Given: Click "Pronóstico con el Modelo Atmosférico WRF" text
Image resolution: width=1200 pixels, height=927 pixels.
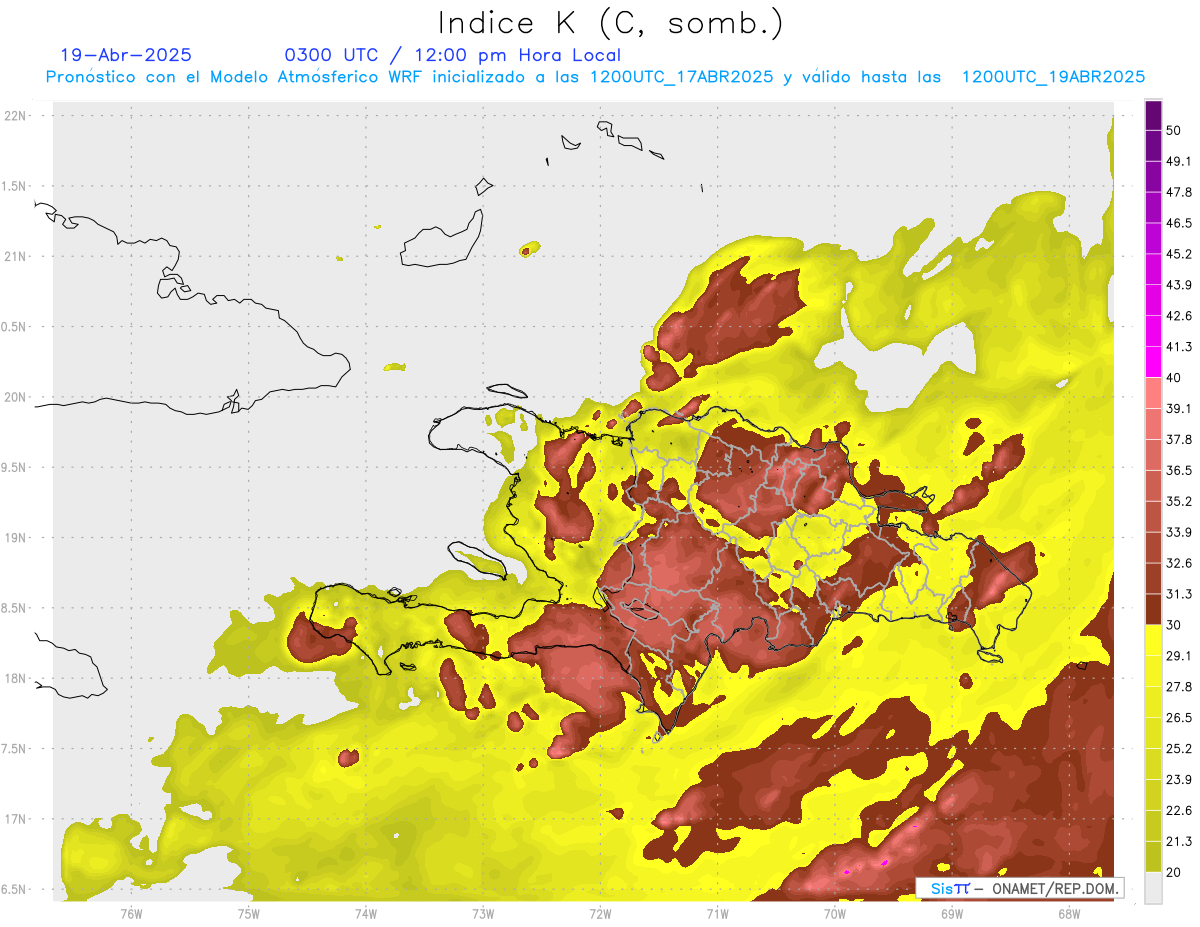Looking at the screenshot, I should coord(236,76).
